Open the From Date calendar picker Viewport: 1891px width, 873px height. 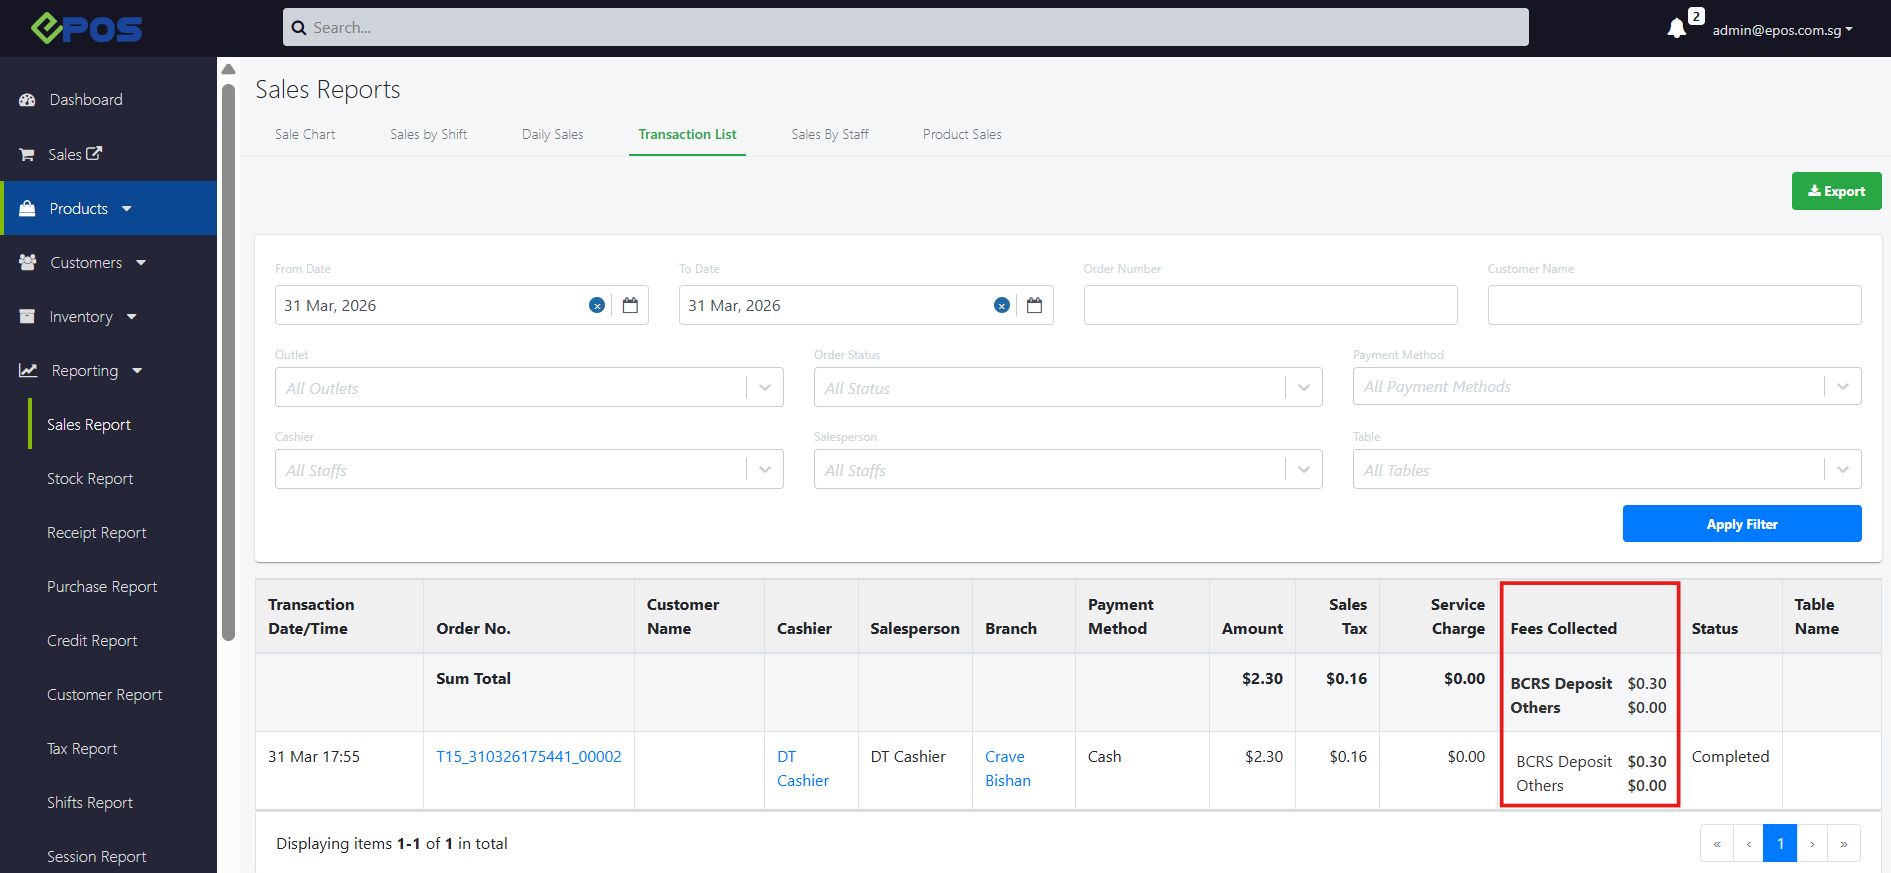[630, 306]
